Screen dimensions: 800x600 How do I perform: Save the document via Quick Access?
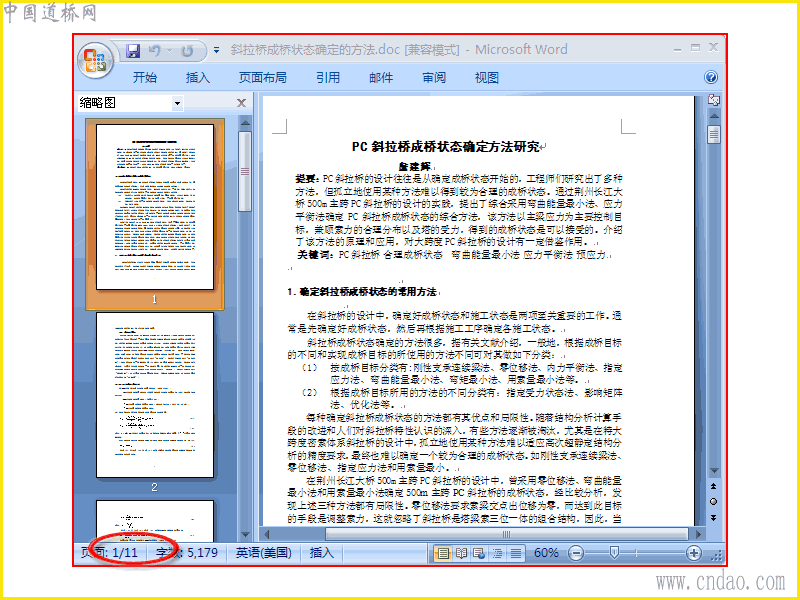click(x=133, y=50)
